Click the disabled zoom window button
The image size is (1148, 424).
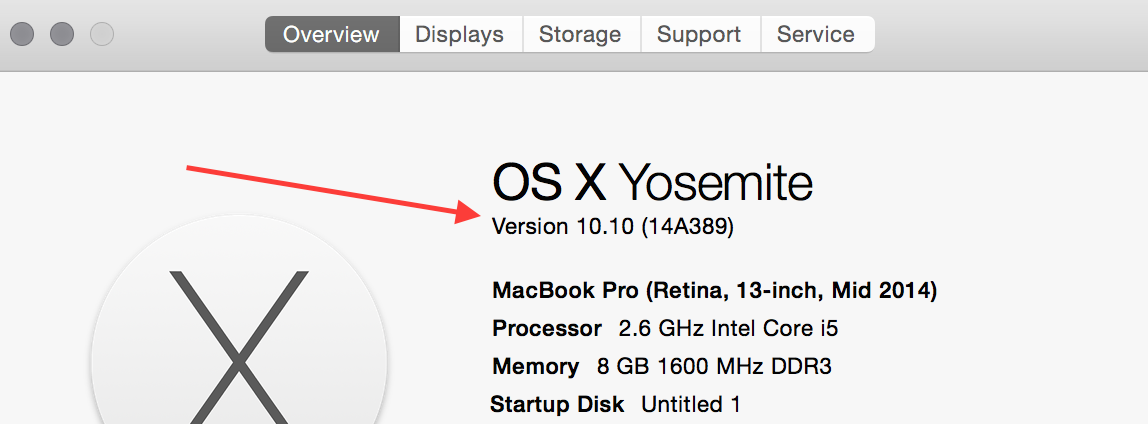click(102, 35)
